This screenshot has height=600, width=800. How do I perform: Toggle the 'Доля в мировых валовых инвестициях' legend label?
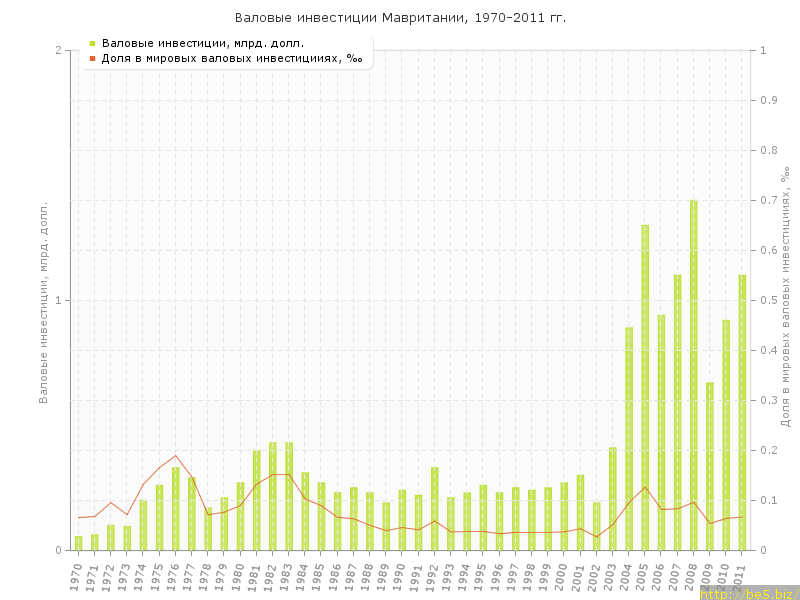tap(231, 58)
